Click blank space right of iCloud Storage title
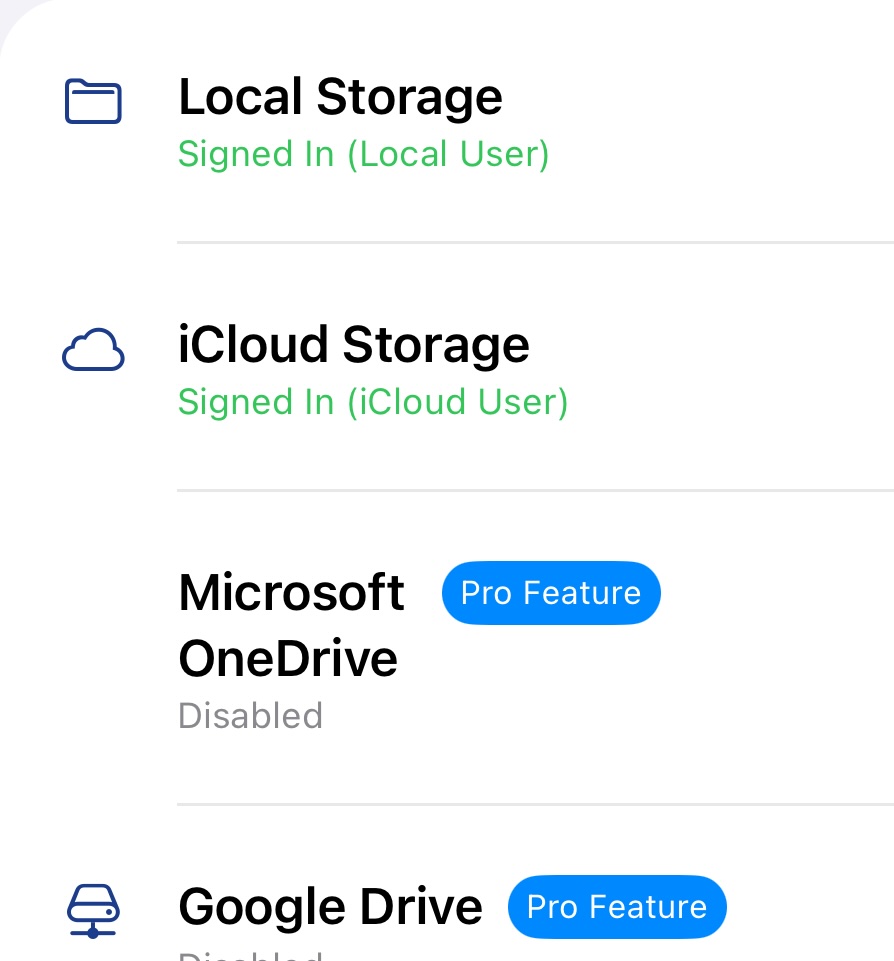894x961 pixels. (710, 345)
